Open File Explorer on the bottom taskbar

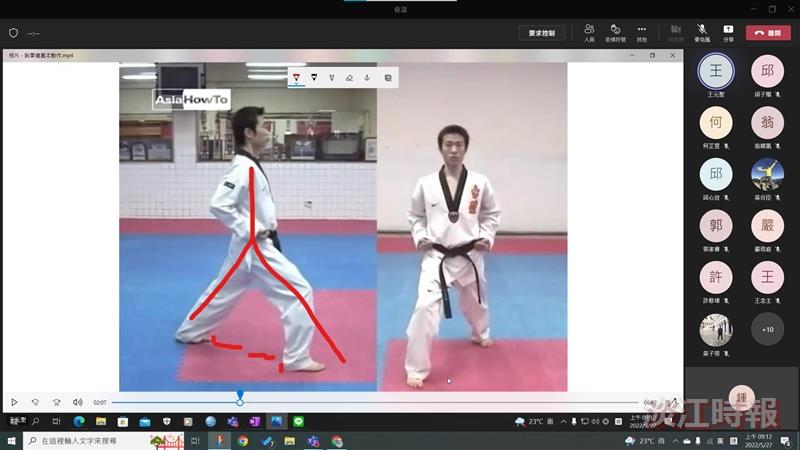coord(290,441)
